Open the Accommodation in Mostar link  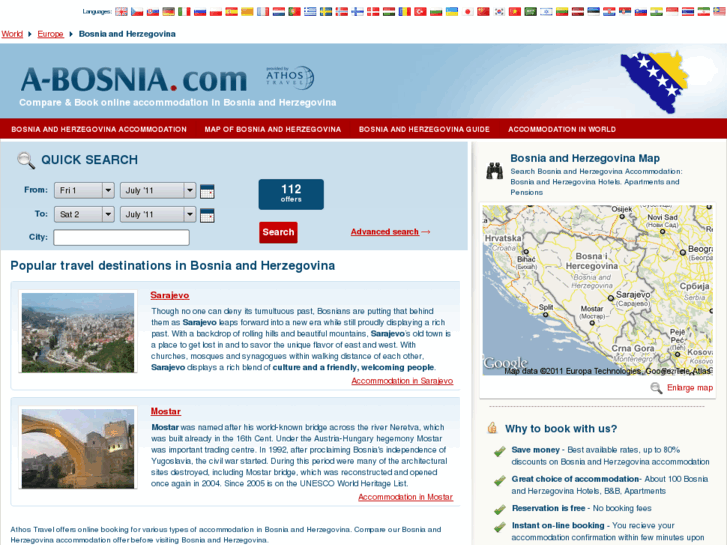405,497
